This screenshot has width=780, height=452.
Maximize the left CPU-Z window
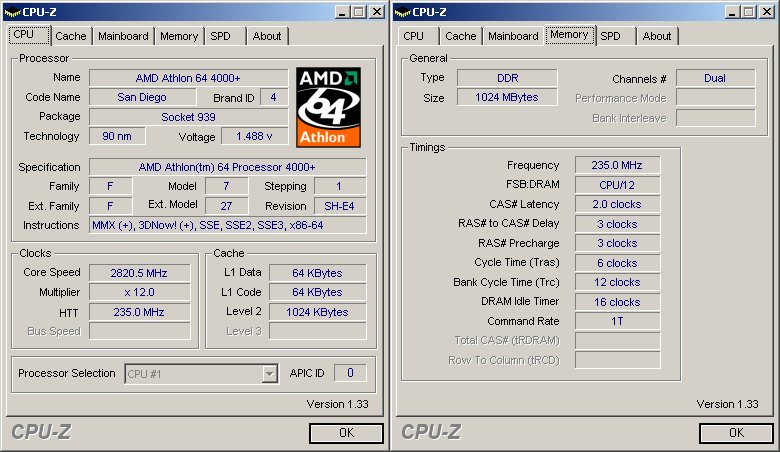pyautogui.click(x=359, y=12)
